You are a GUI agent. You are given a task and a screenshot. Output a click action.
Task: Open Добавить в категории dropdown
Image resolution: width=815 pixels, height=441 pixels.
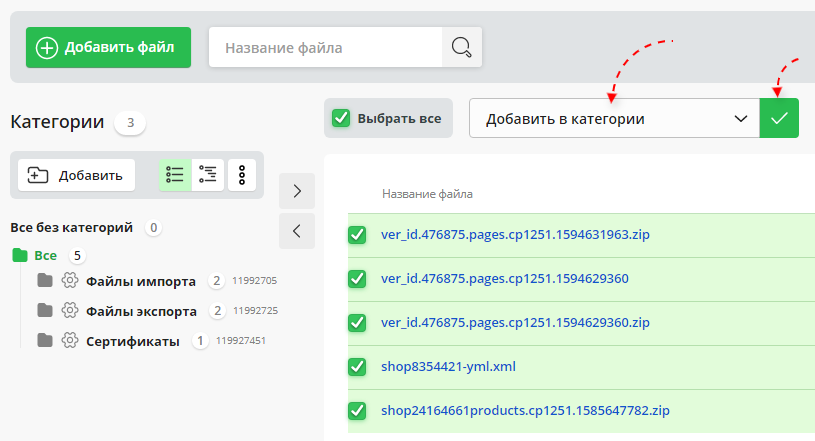point(614,118)
